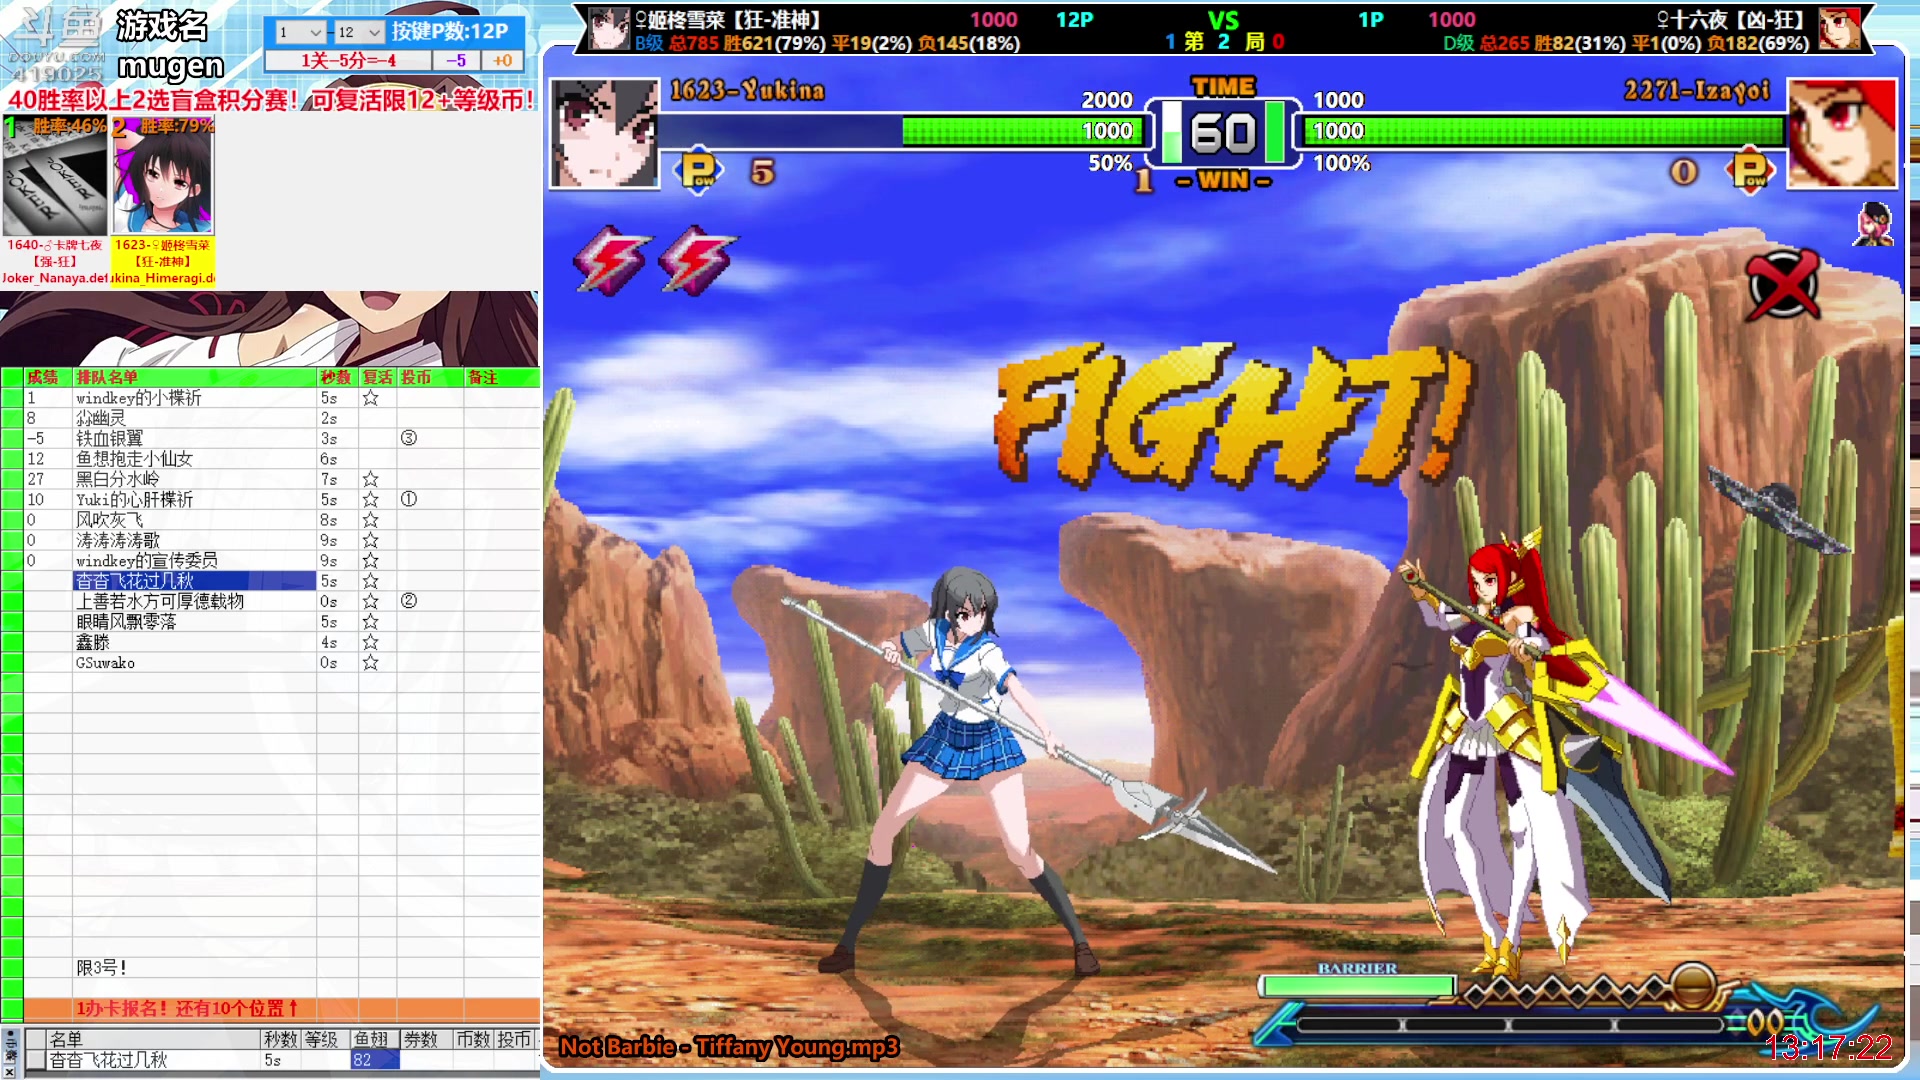
Task: Click the BARRIER gauge bar
Action: click(x=1358, y=986)
